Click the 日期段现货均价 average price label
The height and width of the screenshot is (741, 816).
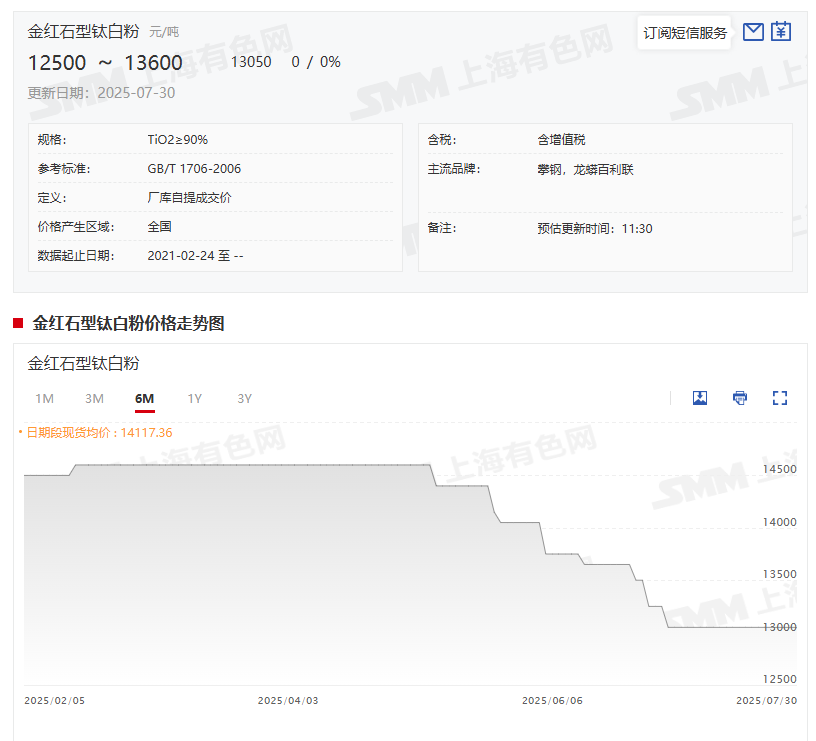click(97, 433)
